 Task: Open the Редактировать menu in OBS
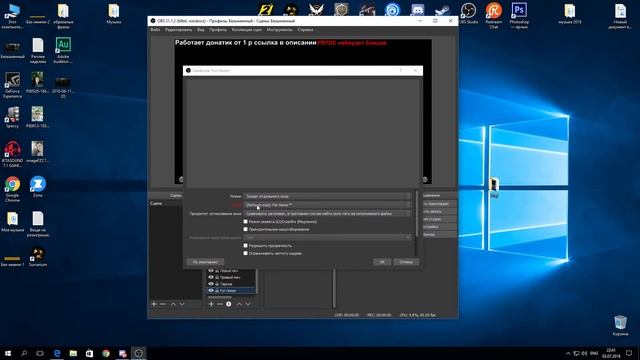pyautogui.click(x=178, y=30)
